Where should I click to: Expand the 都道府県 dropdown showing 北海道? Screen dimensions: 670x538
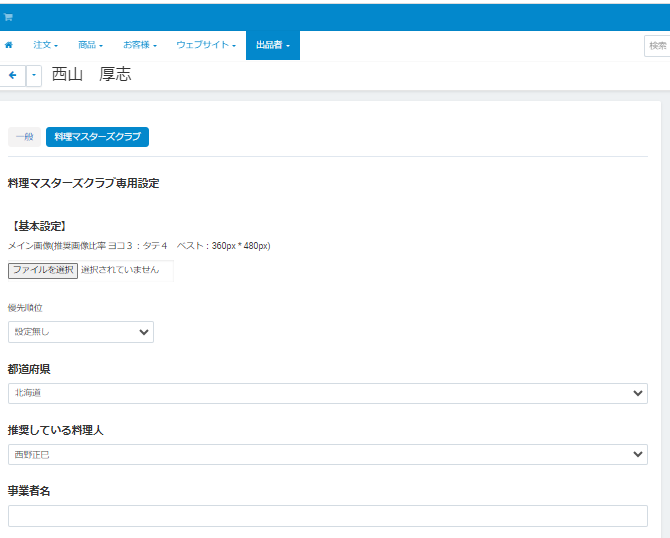(x=327, y=394)
